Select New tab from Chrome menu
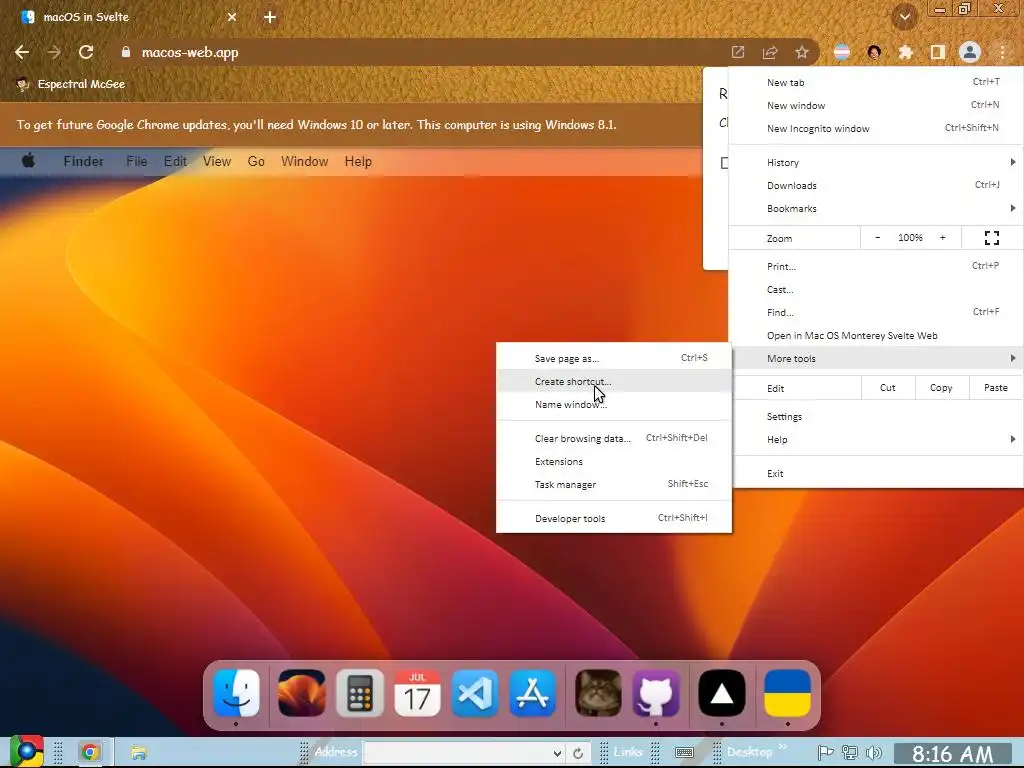 (x=876, y=82)
